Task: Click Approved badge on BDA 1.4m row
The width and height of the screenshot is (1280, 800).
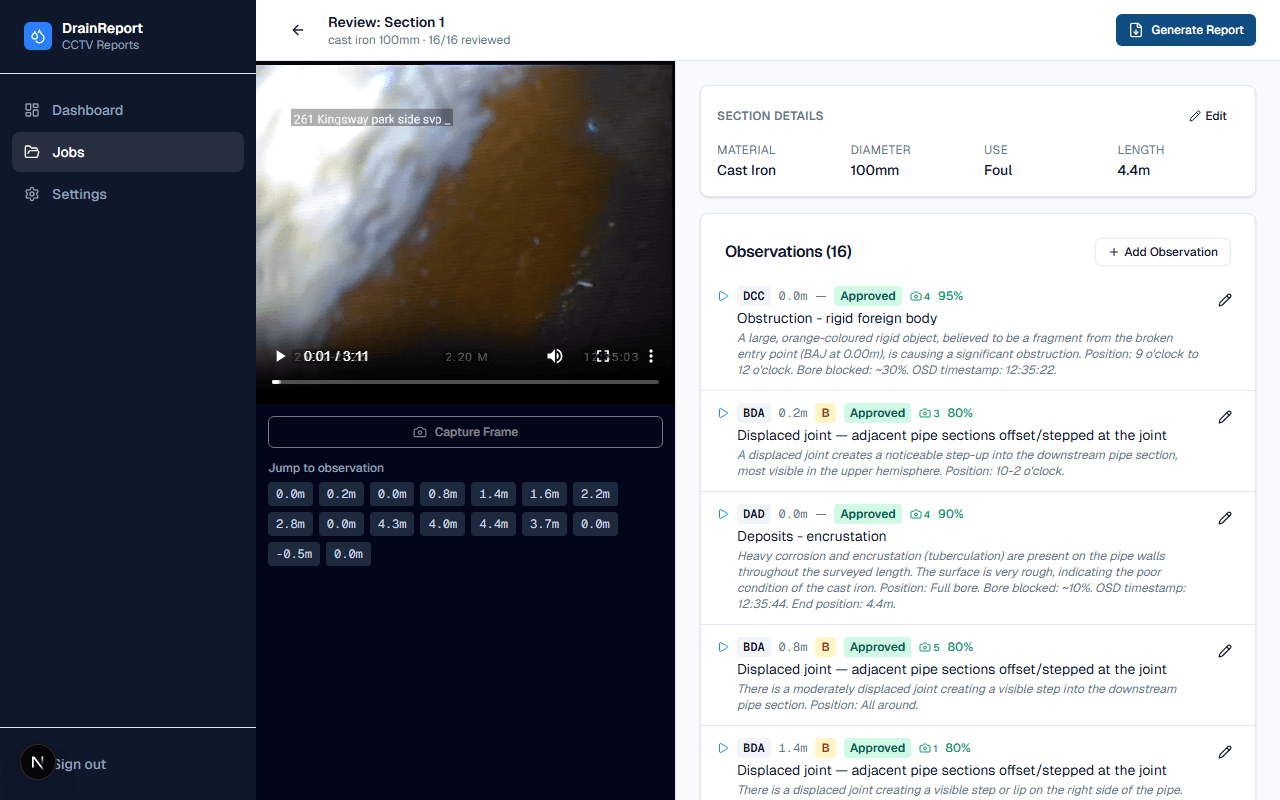Action: point(878,748)
